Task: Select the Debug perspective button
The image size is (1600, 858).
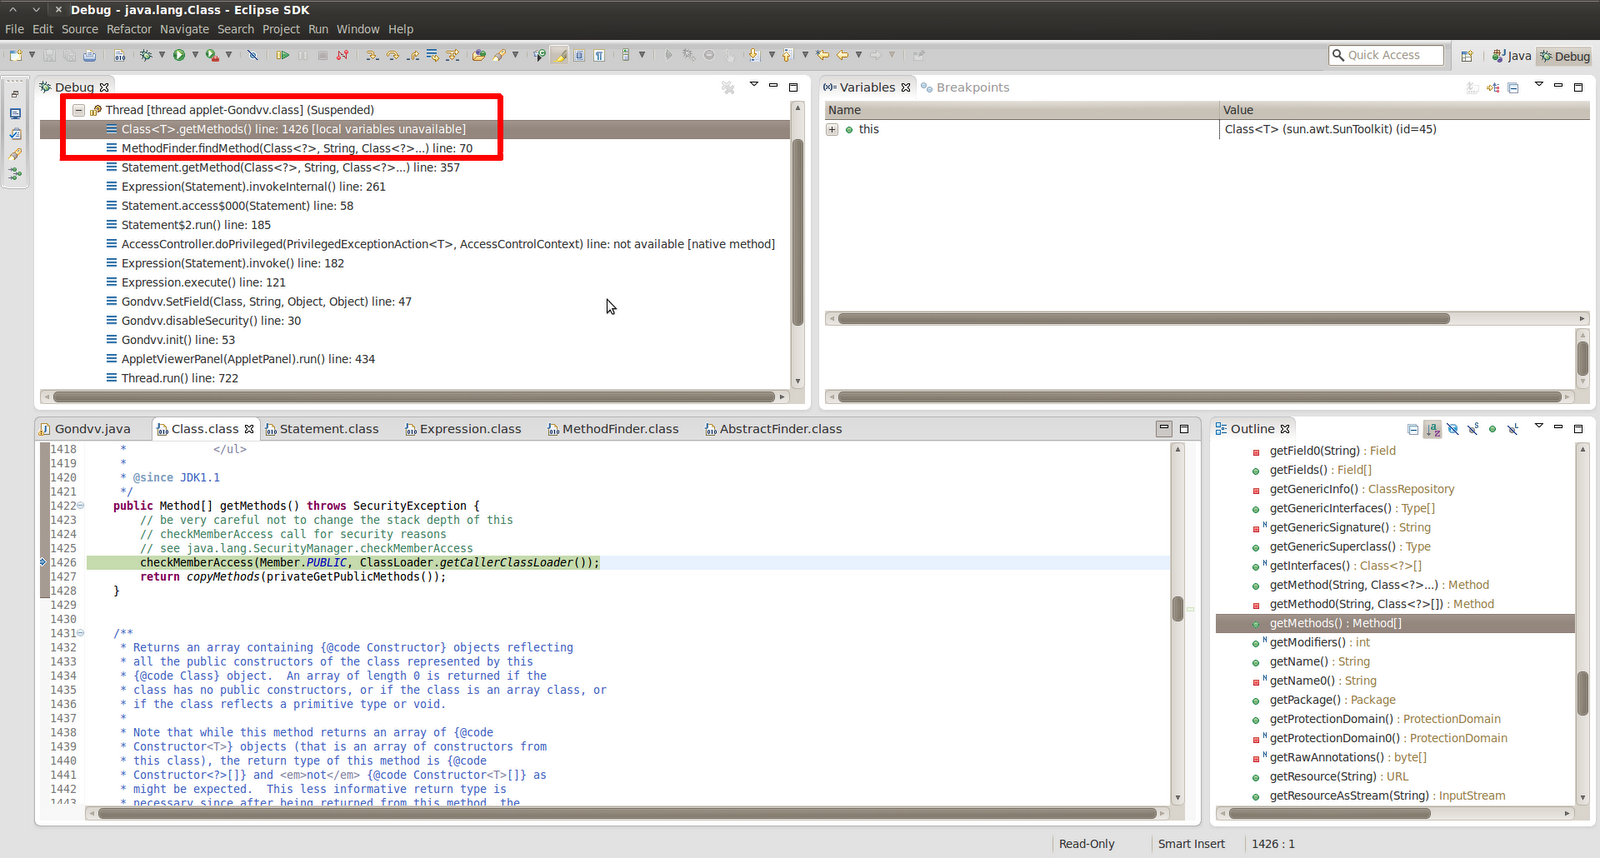Action: [1566, 56]
